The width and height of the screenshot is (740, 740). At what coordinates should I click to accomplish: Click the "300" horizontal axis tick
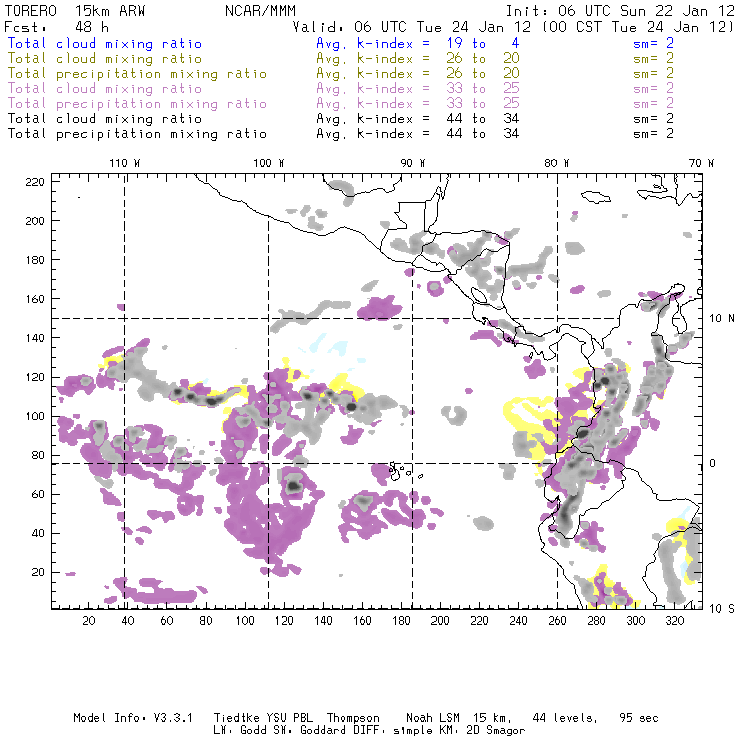636,621
